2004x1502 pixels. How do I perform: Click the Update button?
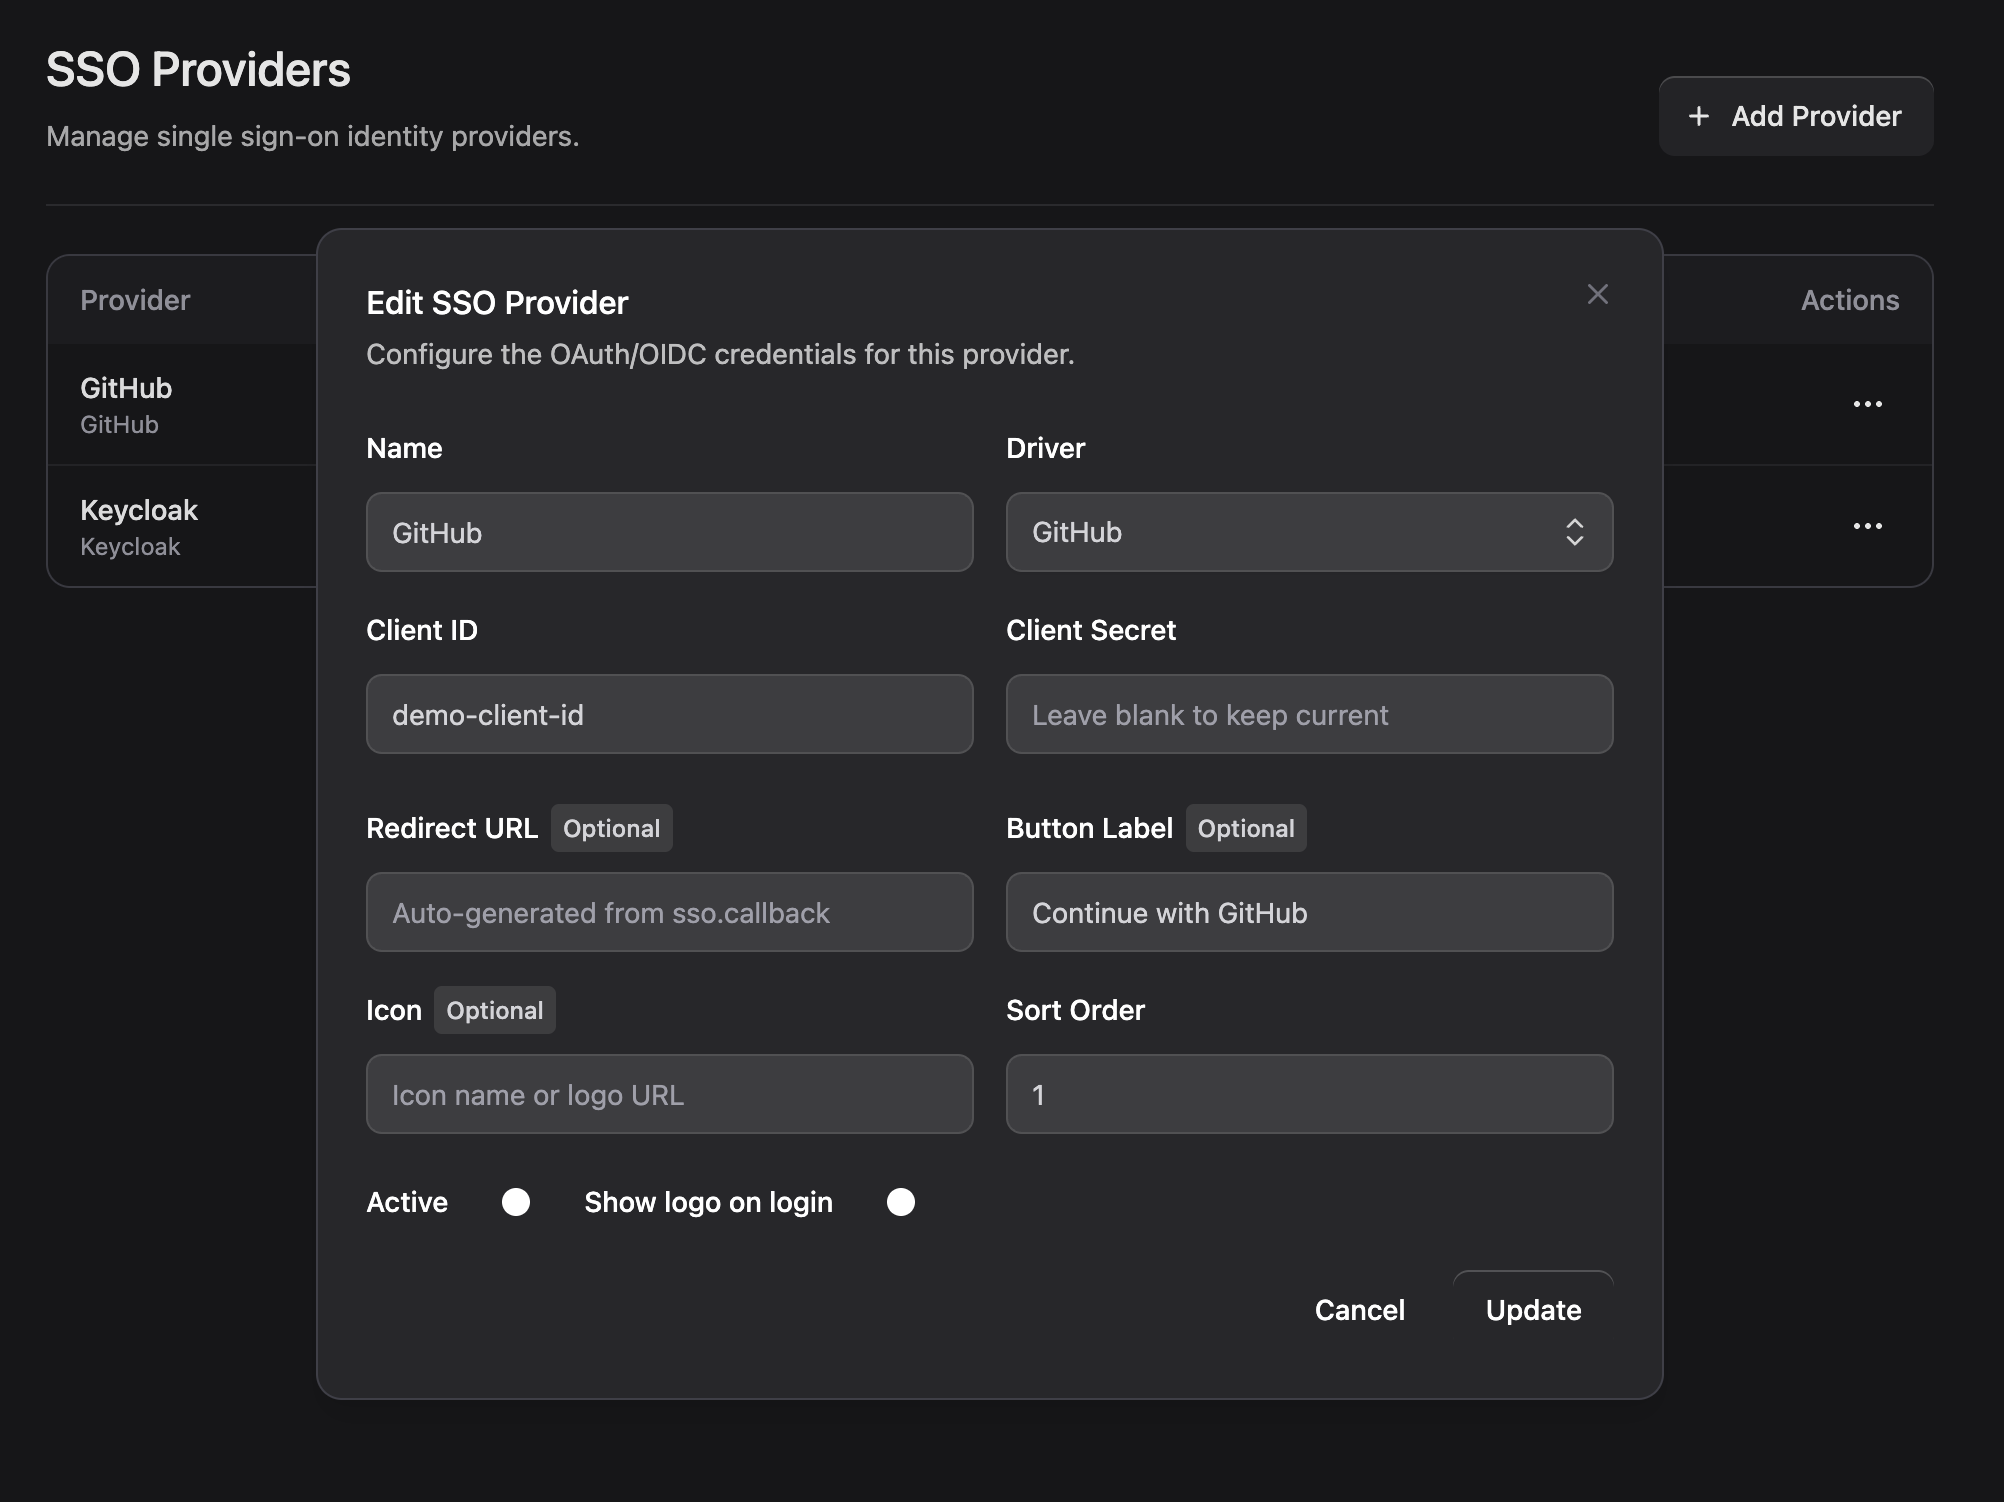1533,1310
